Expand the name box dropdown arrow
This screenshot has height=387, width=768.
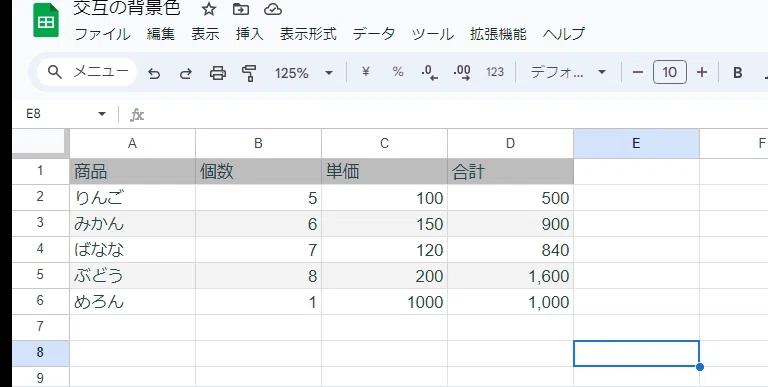[x=102, y=114]
